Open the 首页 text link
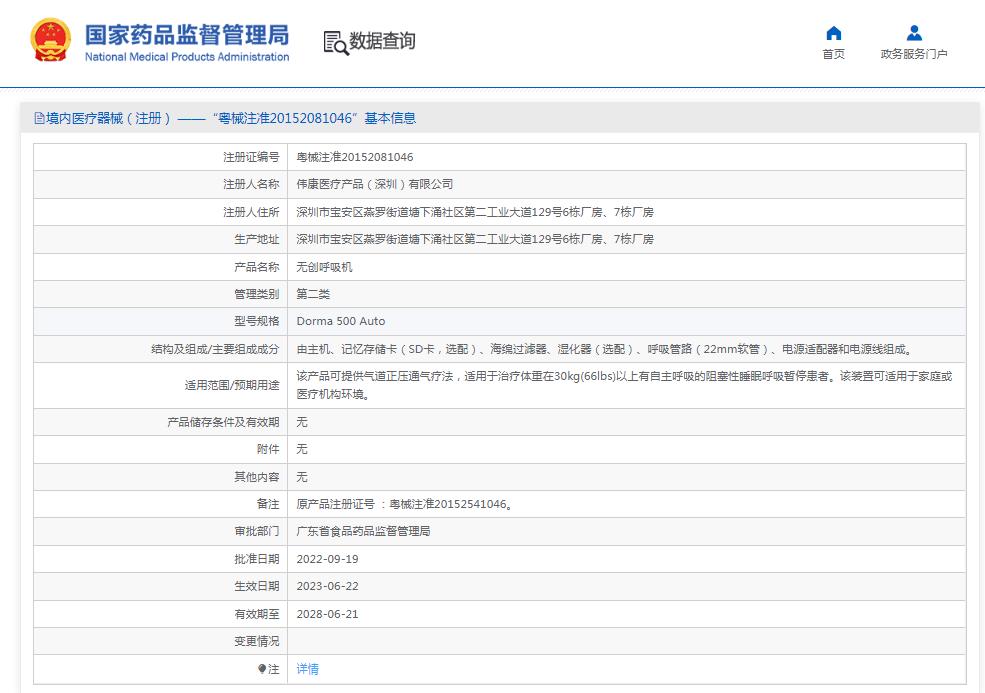 pyautogui.click(x=833, y=54)
